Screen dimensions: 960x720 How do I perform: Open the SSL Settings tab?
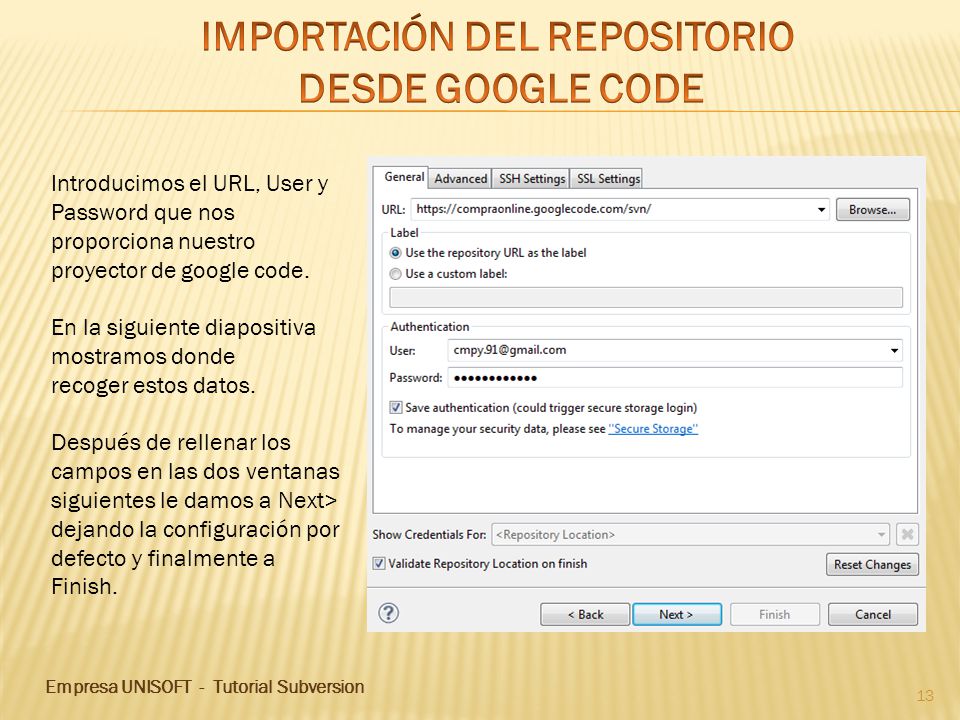pyautogui.click(x=608, y=179)
